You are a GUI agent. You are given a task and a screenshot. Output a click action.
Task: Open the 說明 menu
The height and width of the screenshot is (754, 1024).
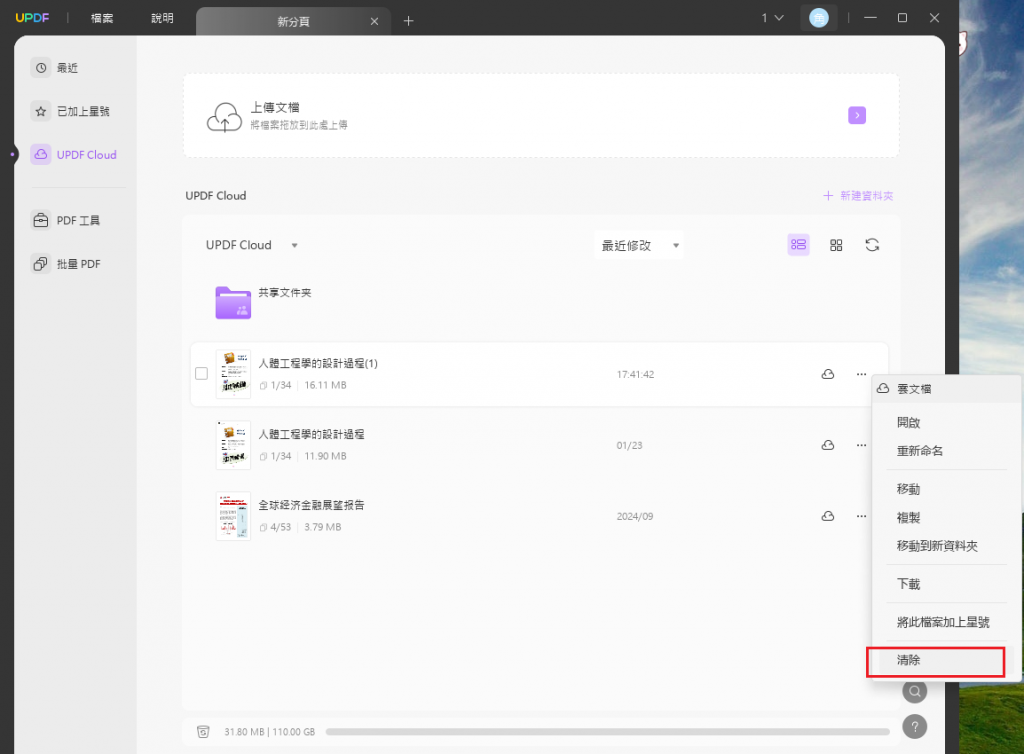point(162,18)
